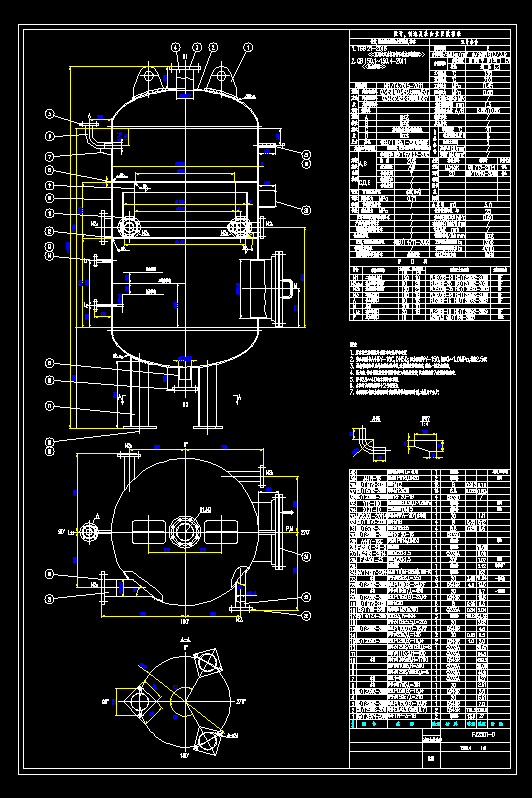532x798 pixels.
Task: Select the lower-right support leg pad in section A-A
Action: point(207,741)
